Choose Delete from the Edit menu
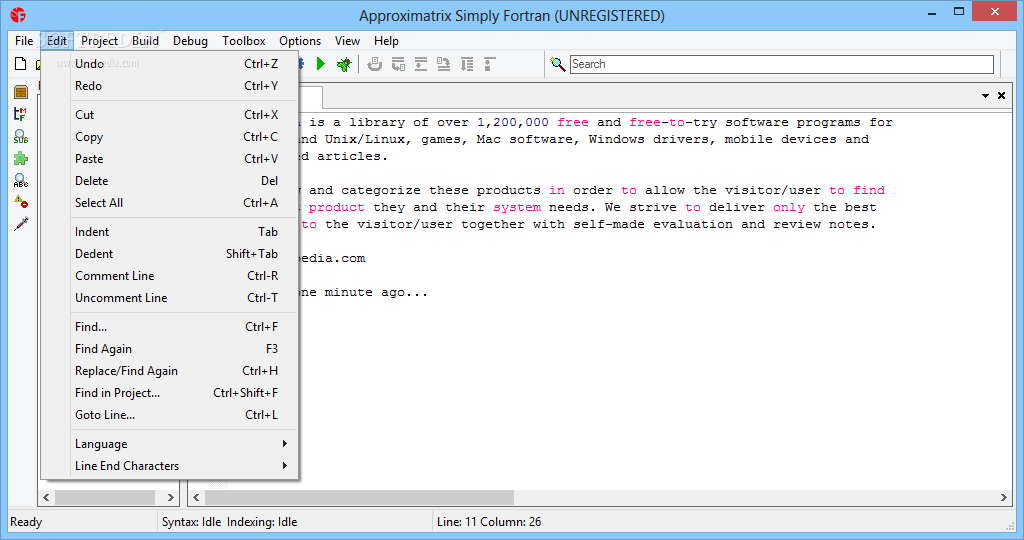 [182, 181]
